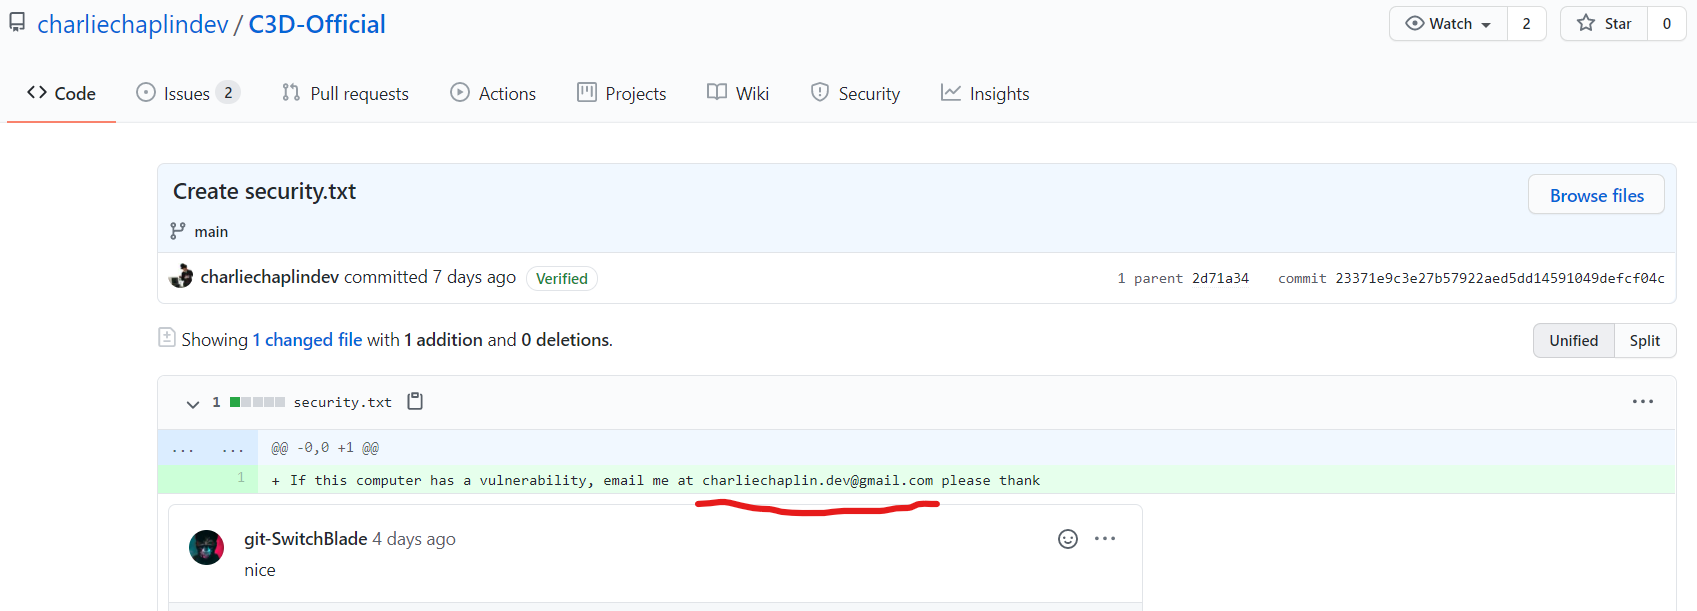Open the 1 changed file link
This screenshot has width=1697, height=611.
(x=307, y=340)
